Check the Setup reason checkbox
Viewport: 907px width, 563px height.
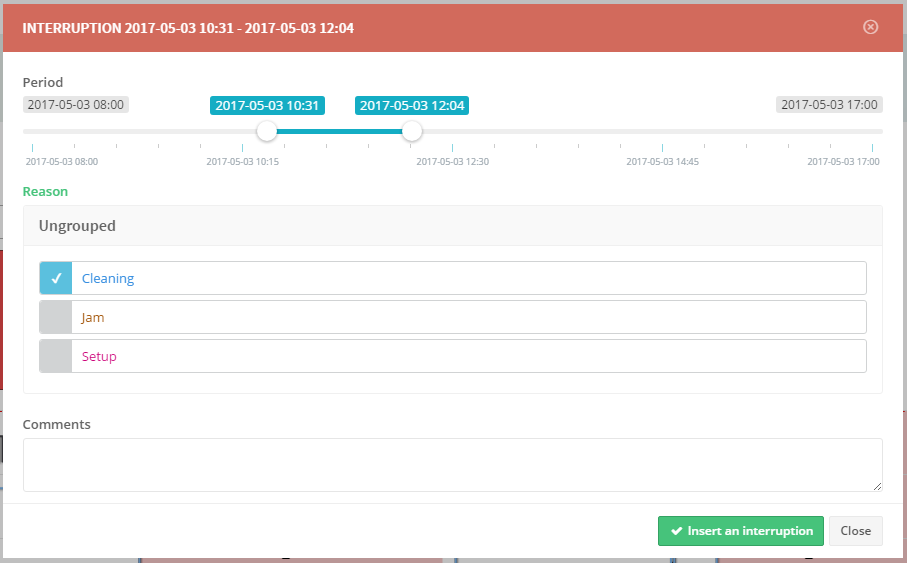[56, 356]
